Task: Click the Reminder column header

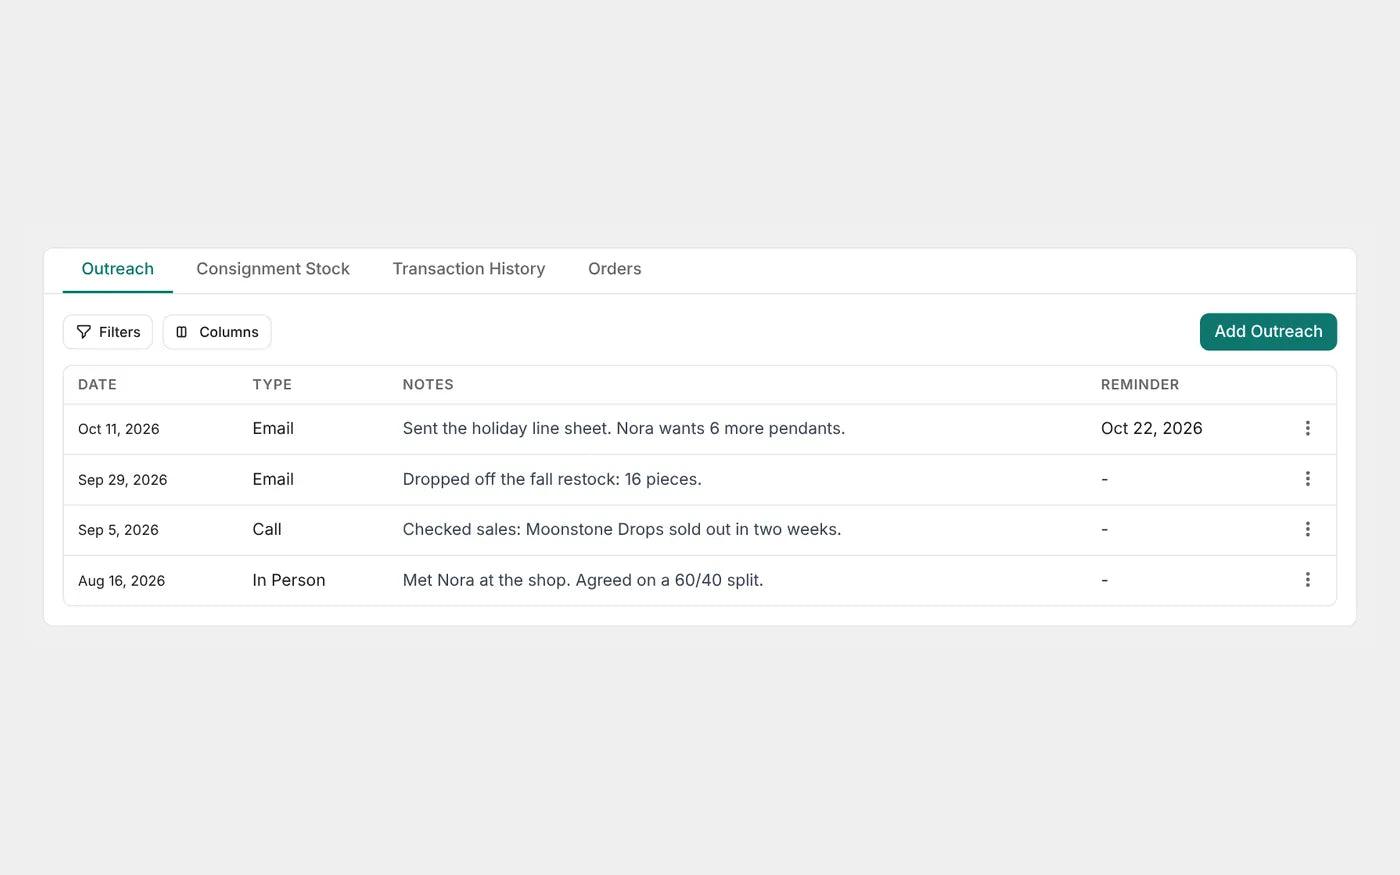Action: (1140, 385)
